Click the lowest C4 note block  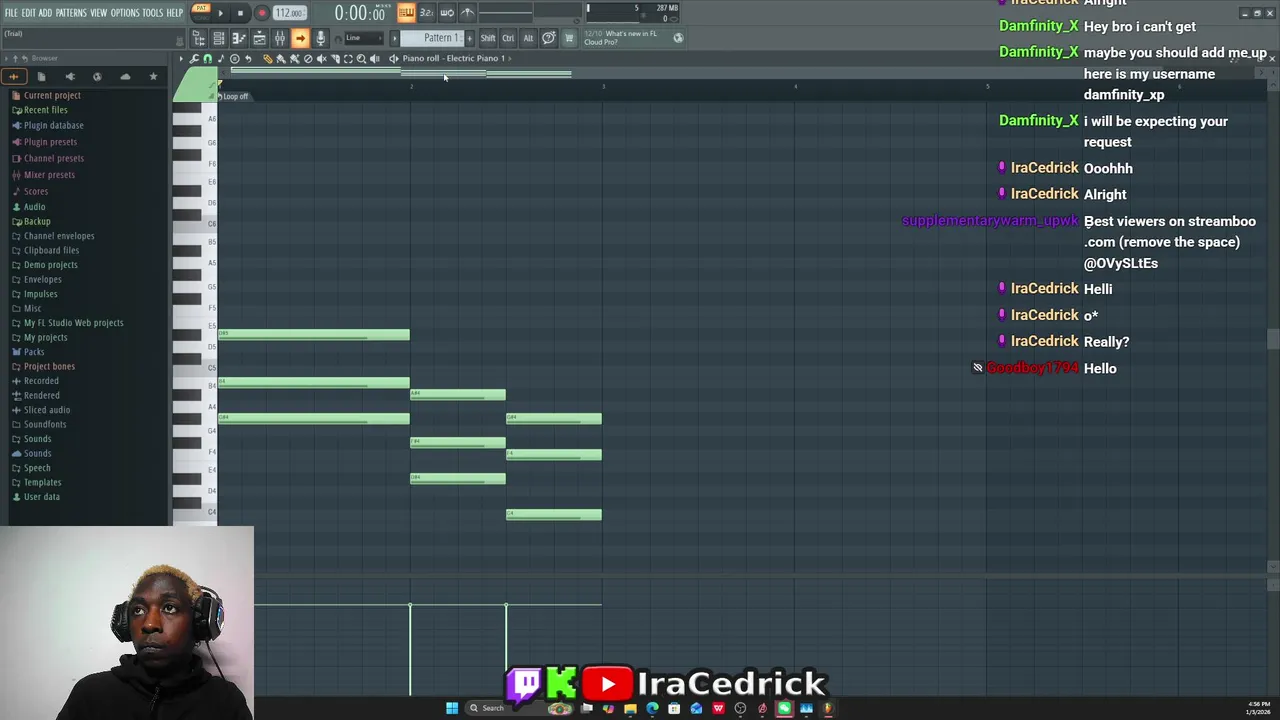coord(554,515)
